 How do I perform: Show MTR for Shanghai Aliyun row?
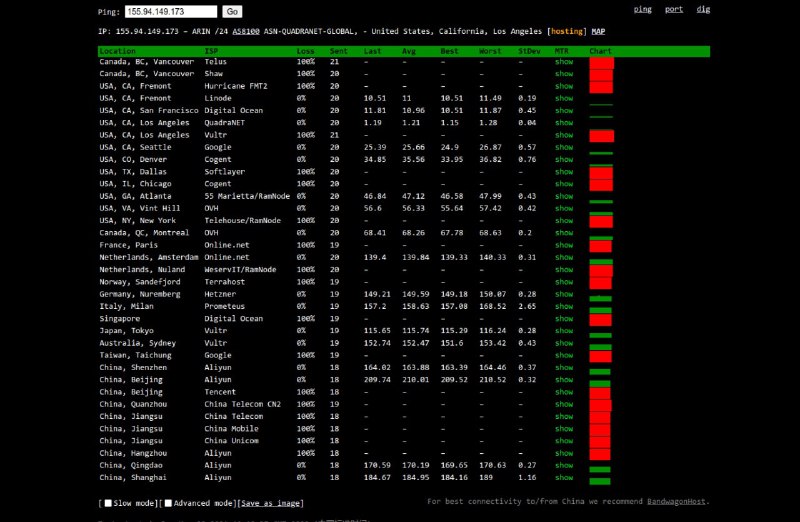564,478
